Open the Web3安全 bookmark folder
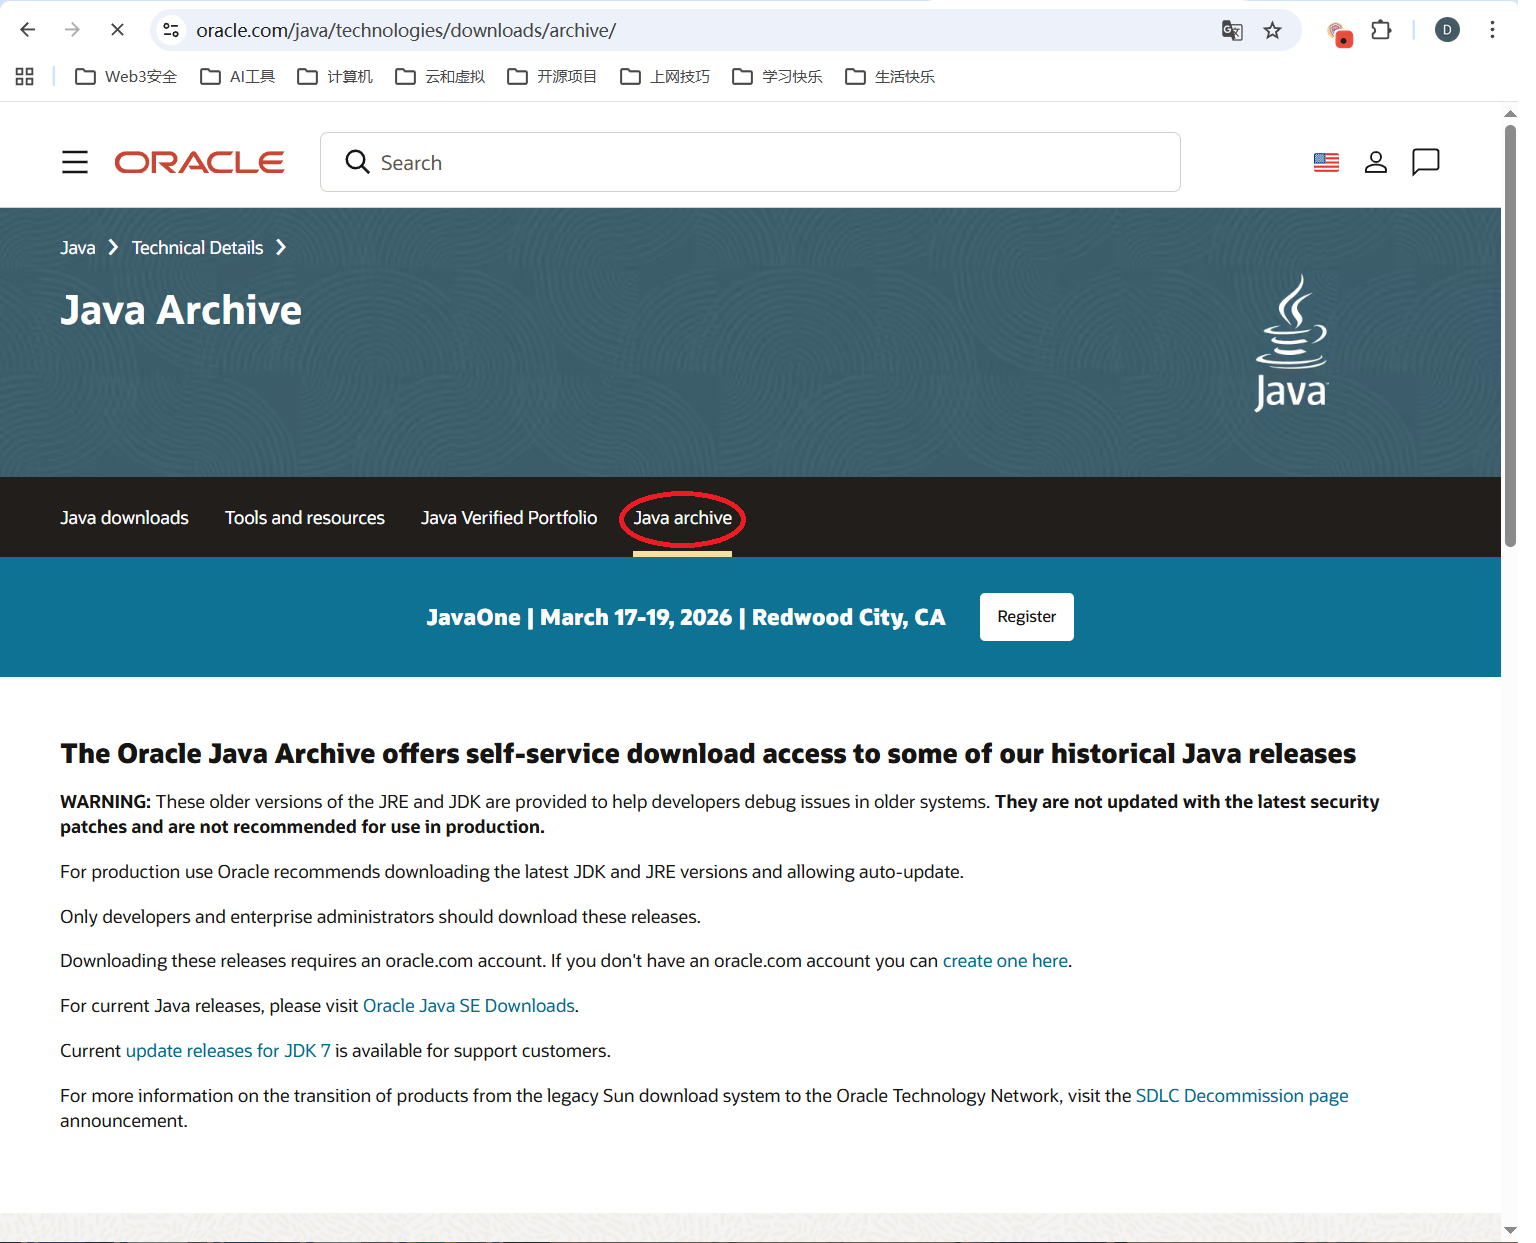Image resolution: width=1536 pixels, height=1243 pixels. pyautogui.click(x=127, y=77)
